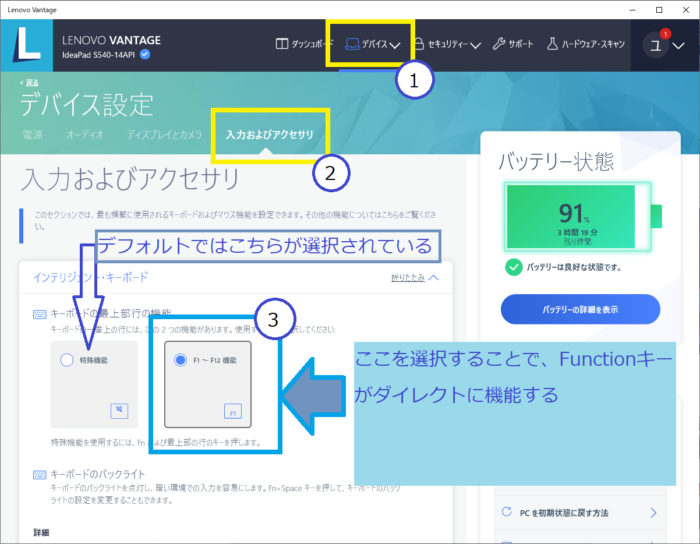Click バッテリーの詳細を表示 button
The width and height of the screenshot is (700, 544).
point(580,309)
